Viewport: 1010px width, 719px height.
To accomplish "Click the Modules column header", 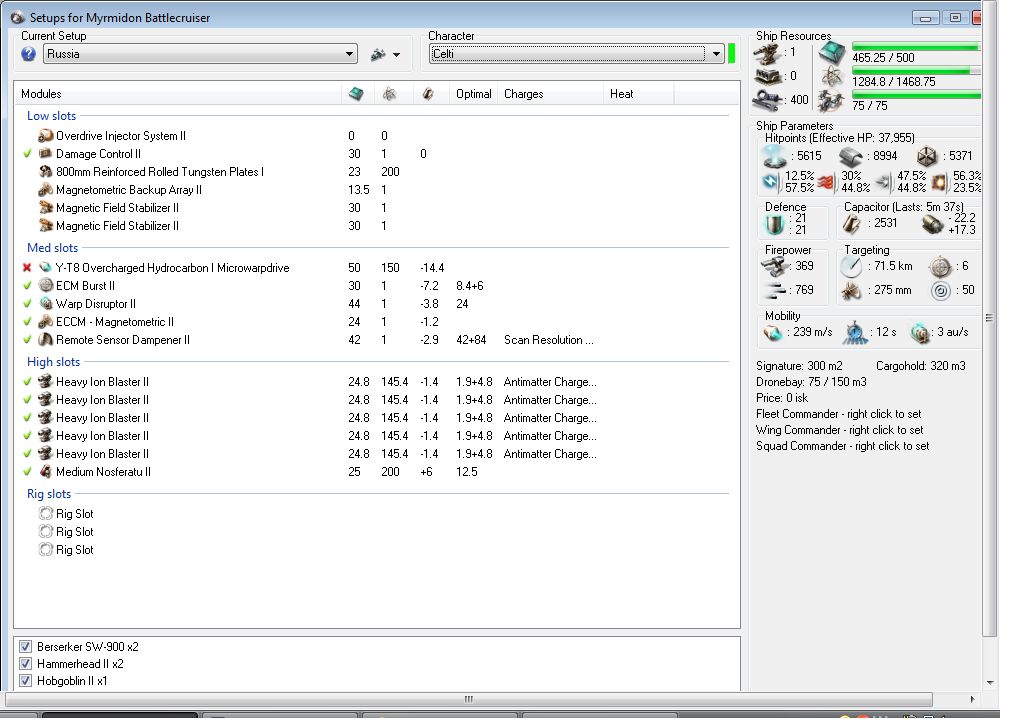I will click(41, 94).
